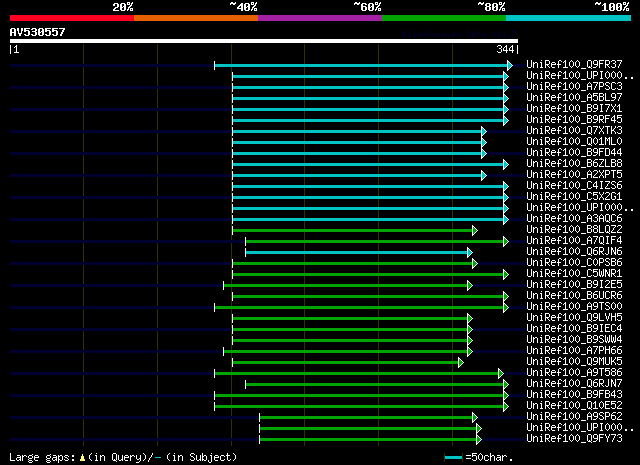Click the arrowhead ending the Q7XTK3 alignment
This screenshot has width=640, height=465.
point(484,131)
